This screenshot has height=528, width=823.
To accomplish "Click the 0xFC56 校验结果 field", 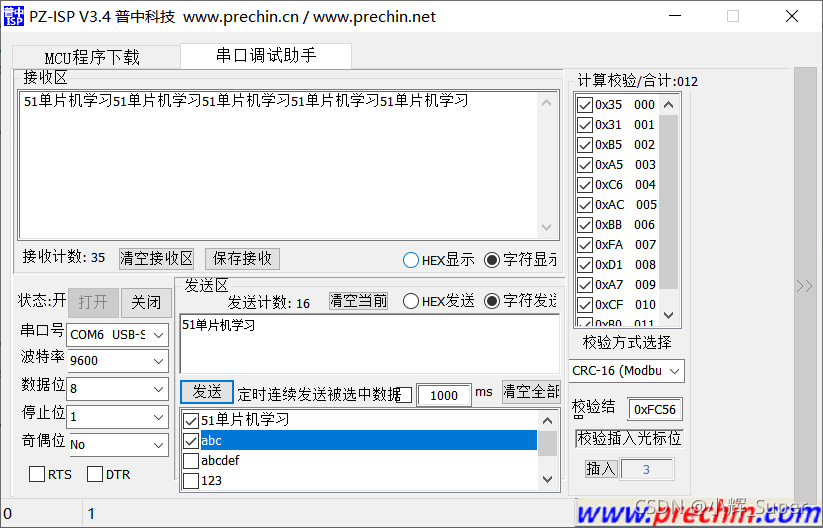I will coord(655,409).
